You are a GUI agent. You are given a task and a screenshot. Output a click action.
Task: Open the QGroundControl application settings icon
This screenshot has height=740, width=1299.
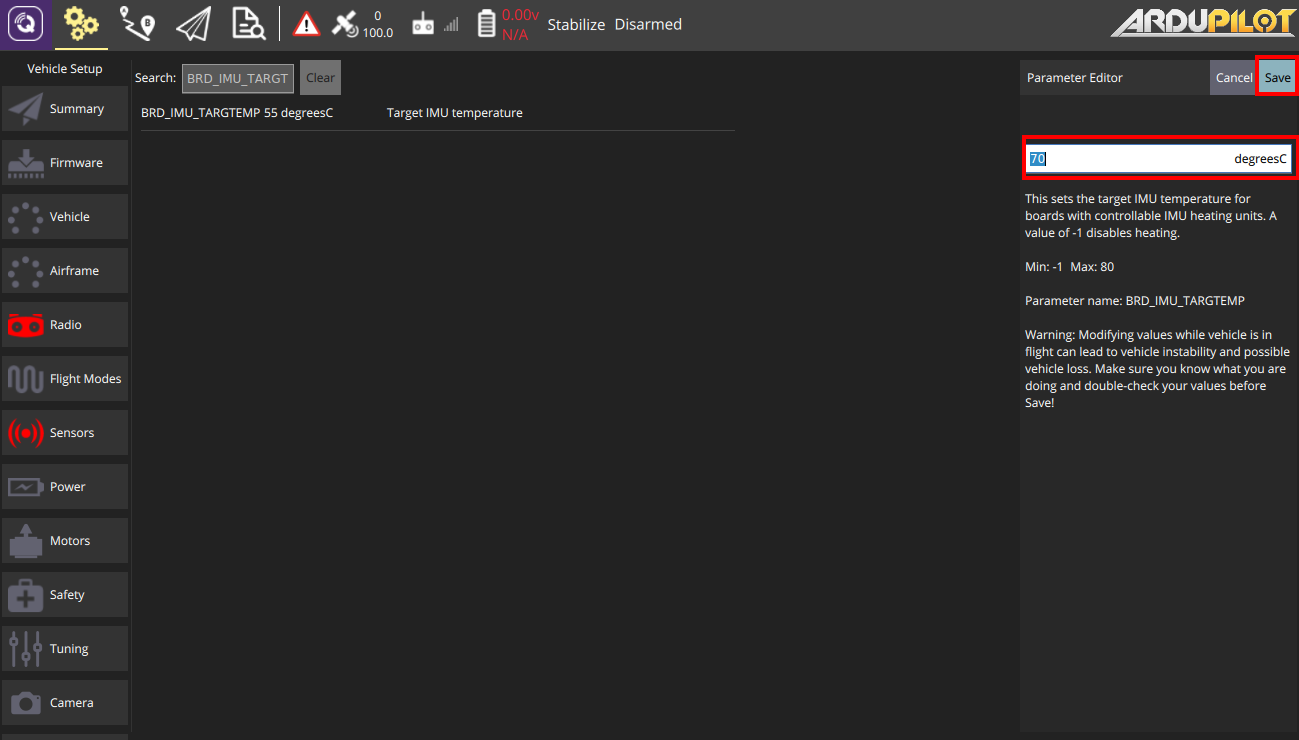coord(25,24)
